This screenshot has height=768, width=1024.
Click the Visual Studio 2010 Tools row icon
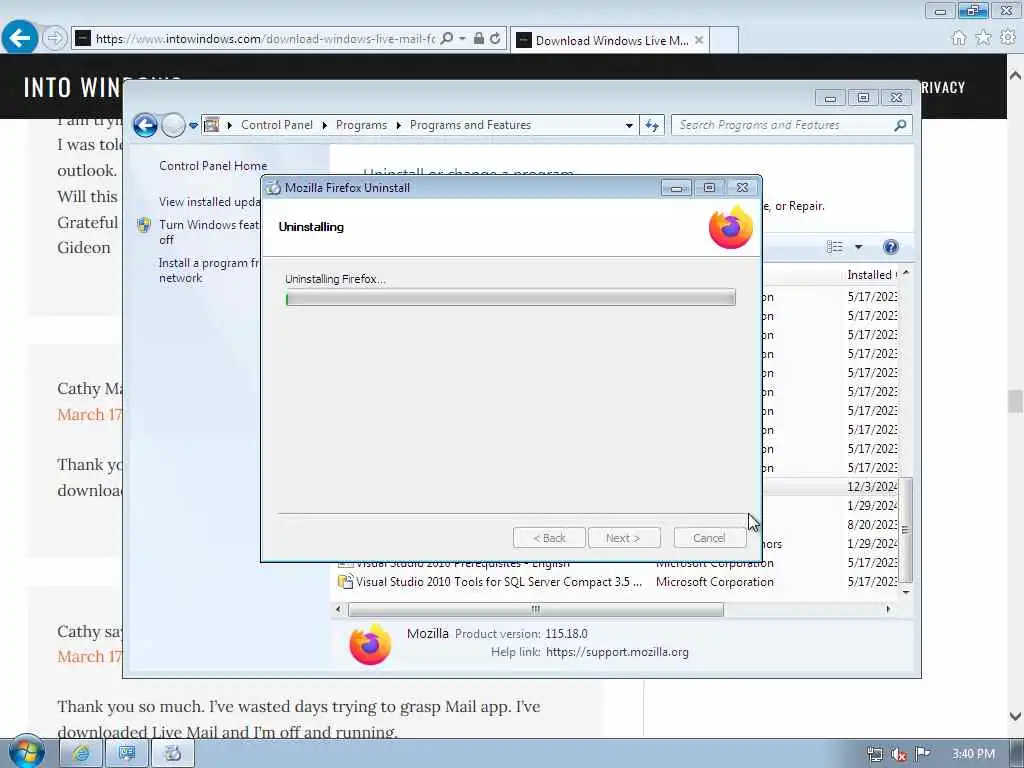345,581
